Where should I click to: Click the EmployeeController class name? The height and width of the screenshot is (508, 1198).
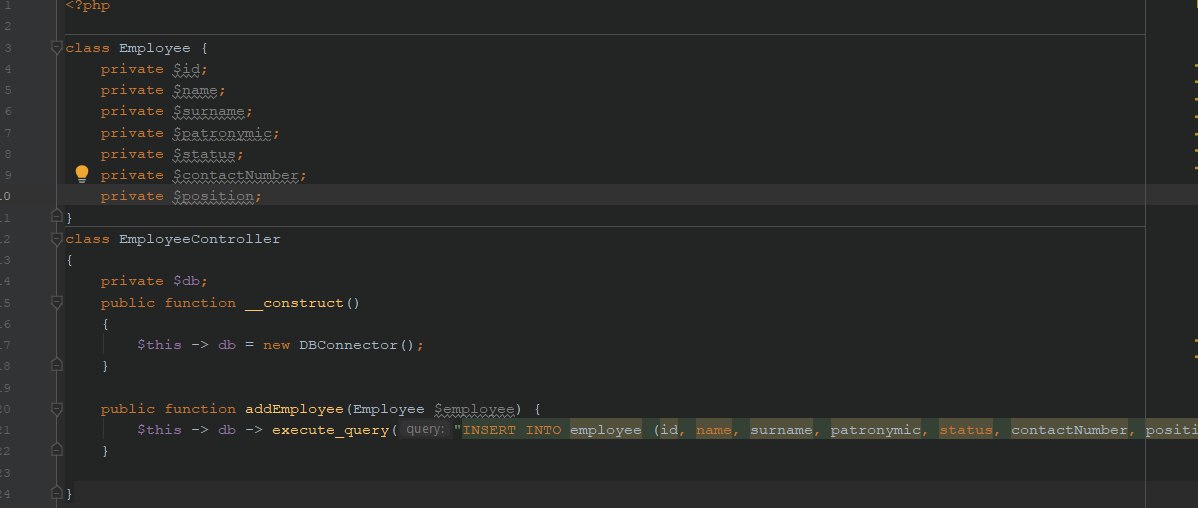click(199, 239)
